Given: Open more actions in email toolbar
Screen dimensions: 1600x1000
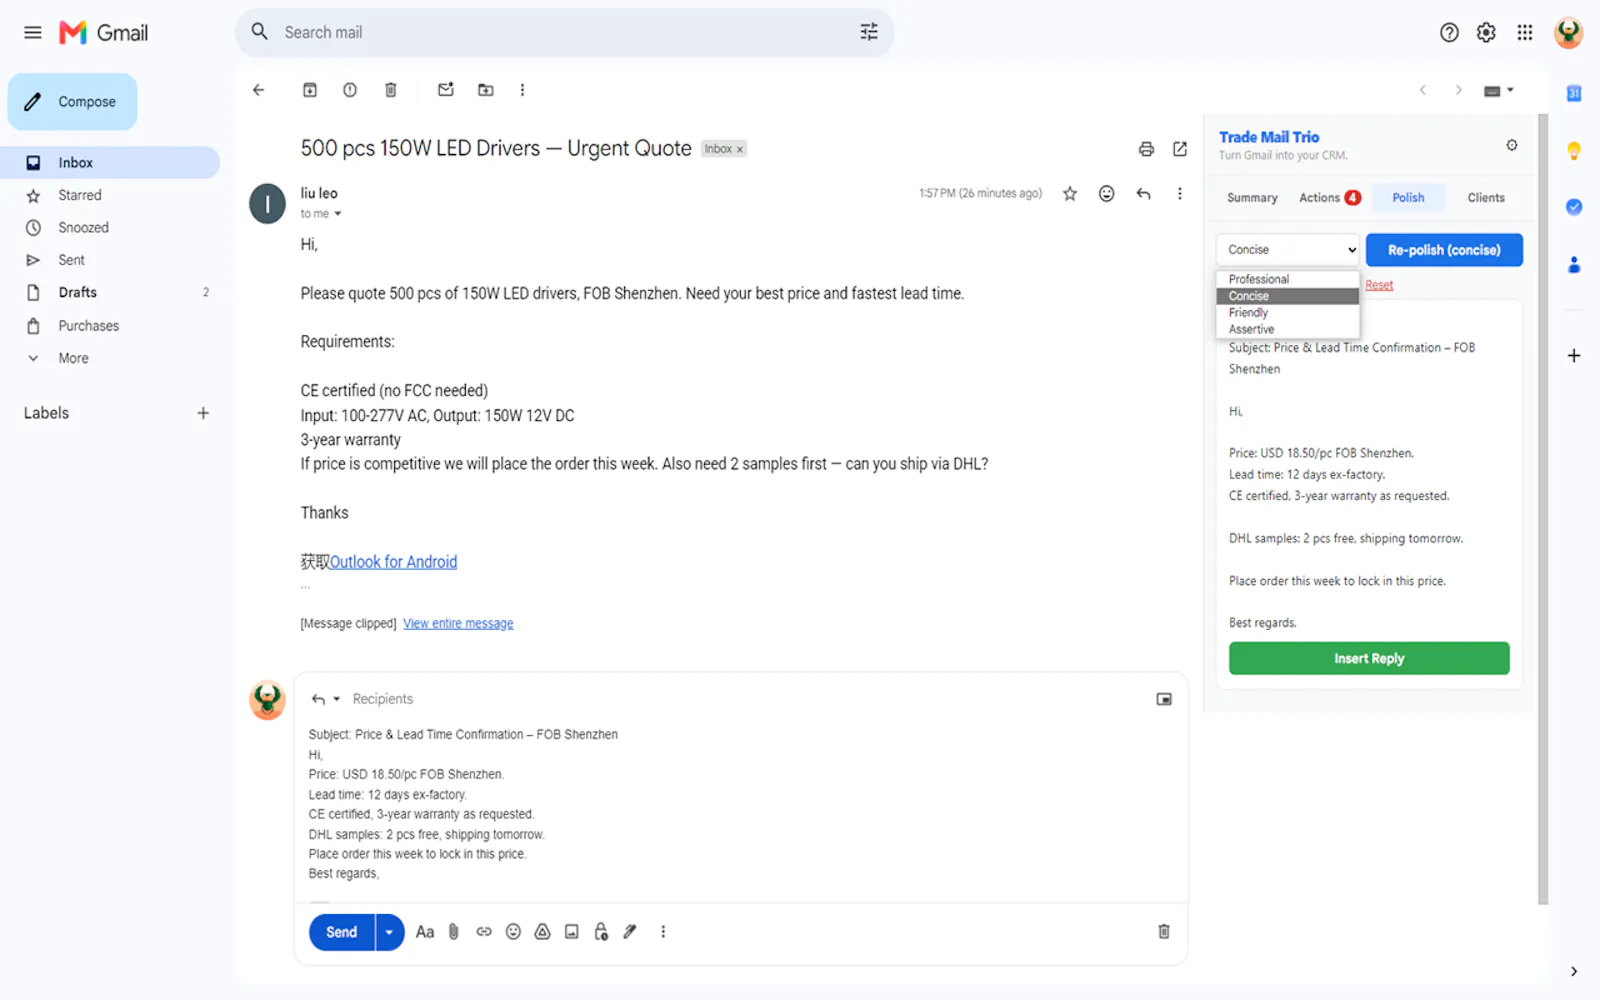Looking at the screenshot, I should (522, 90).
